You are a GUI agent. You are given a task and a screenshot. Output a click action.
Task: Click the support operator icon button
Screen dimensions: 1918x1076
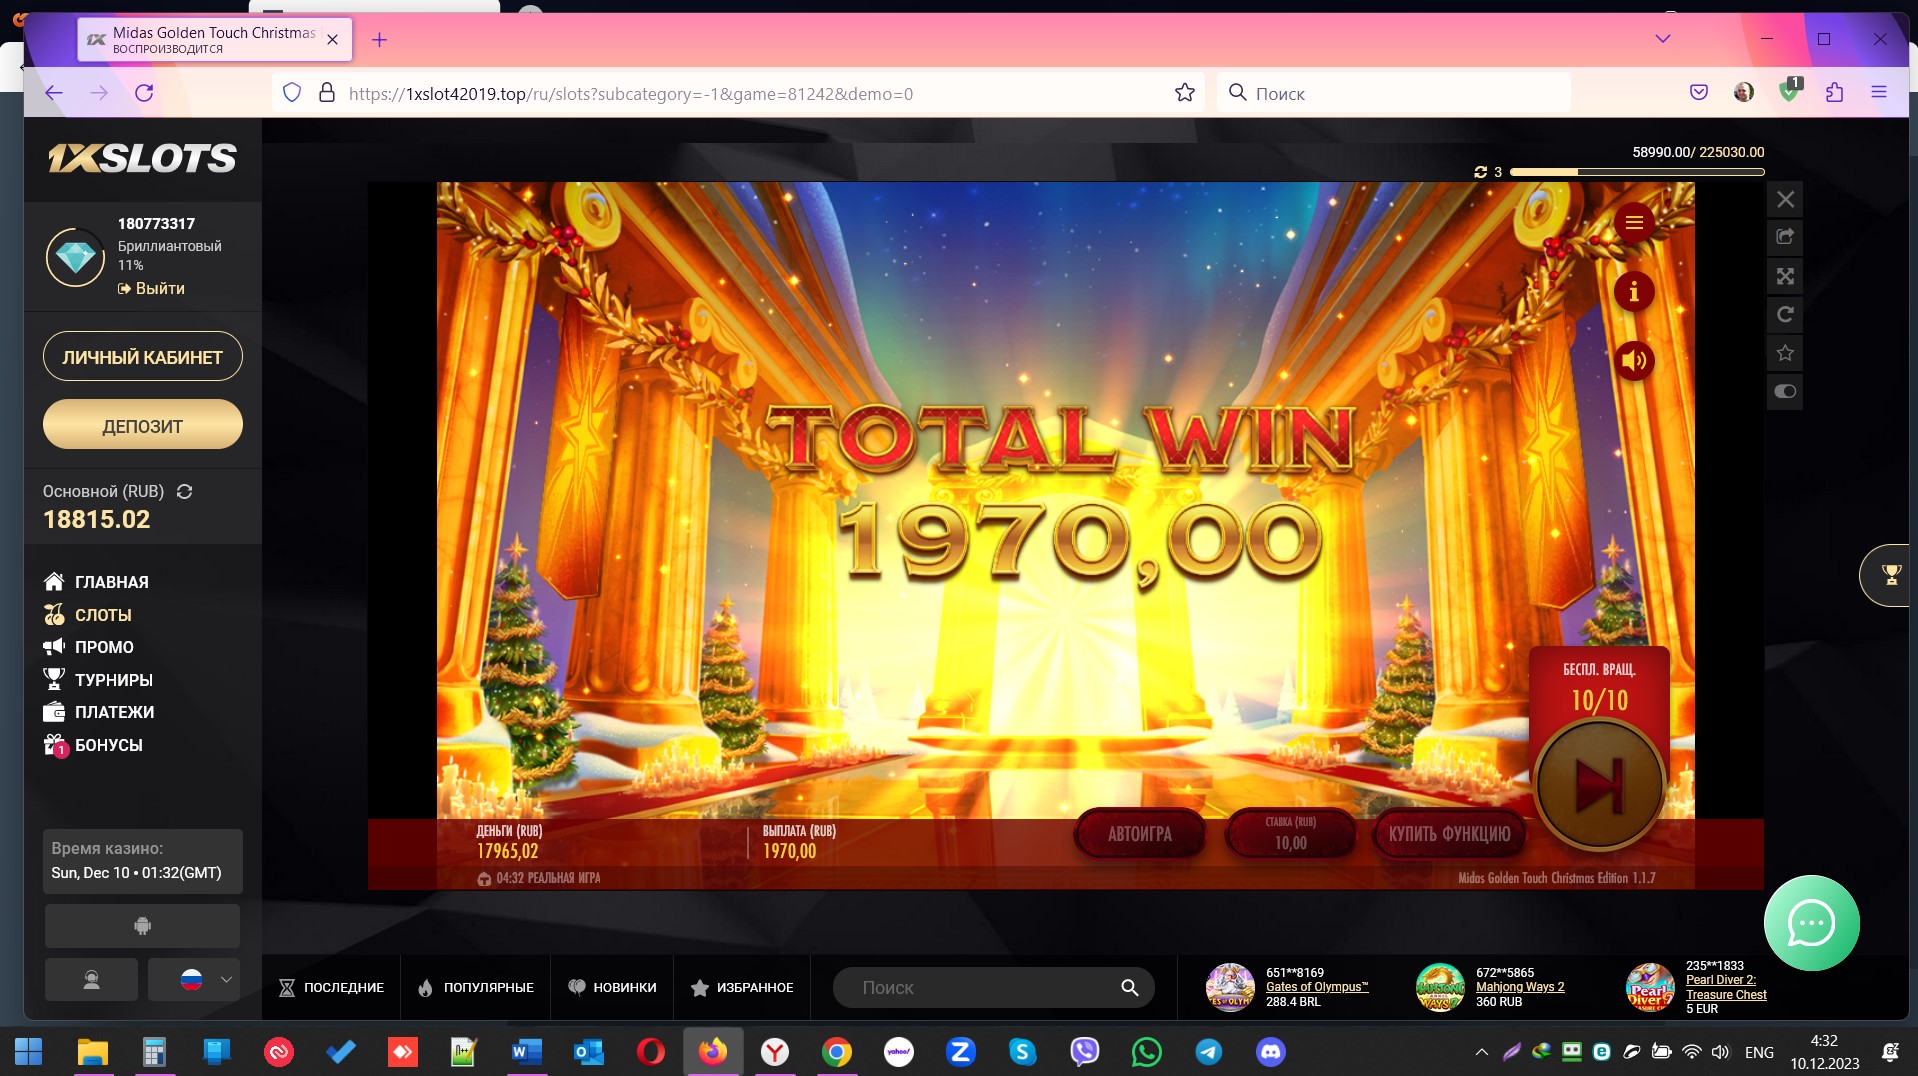91,980
